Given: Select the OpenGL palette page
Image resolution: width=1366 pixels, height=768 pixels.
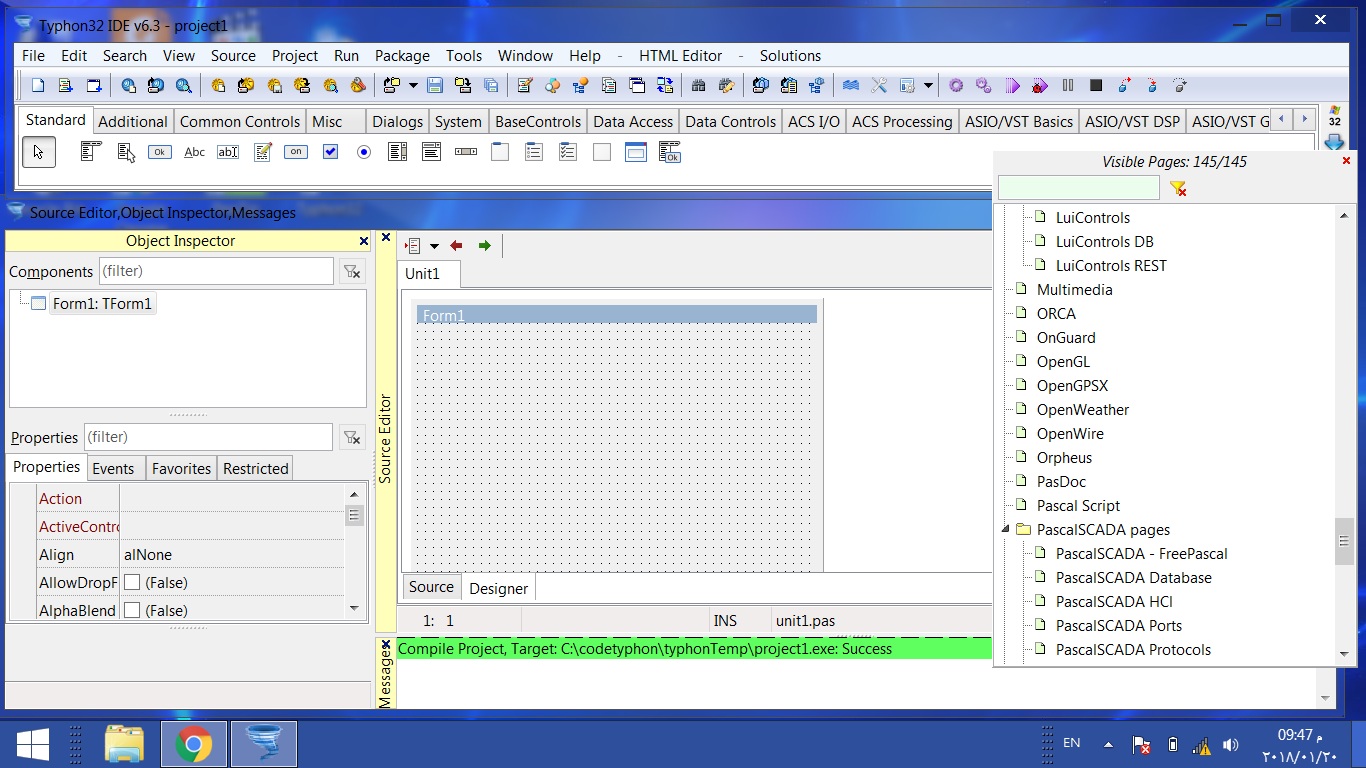Looking at the screenshot, I should (1063, 362).
